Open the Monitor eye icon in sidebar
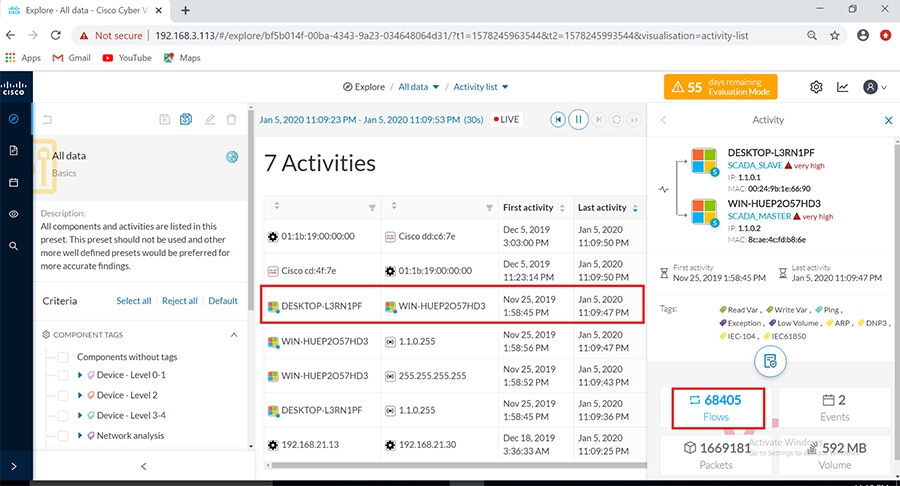 [x=14, y=214]
